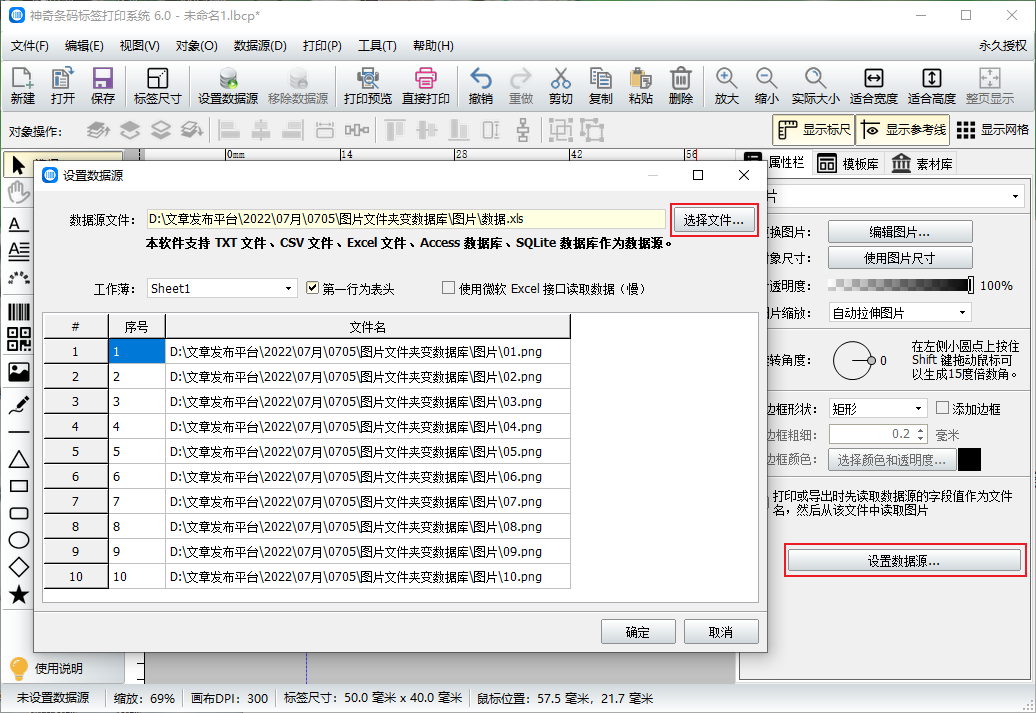
Task: Click the 文件名 column header
Action: [x=368, y=327]
